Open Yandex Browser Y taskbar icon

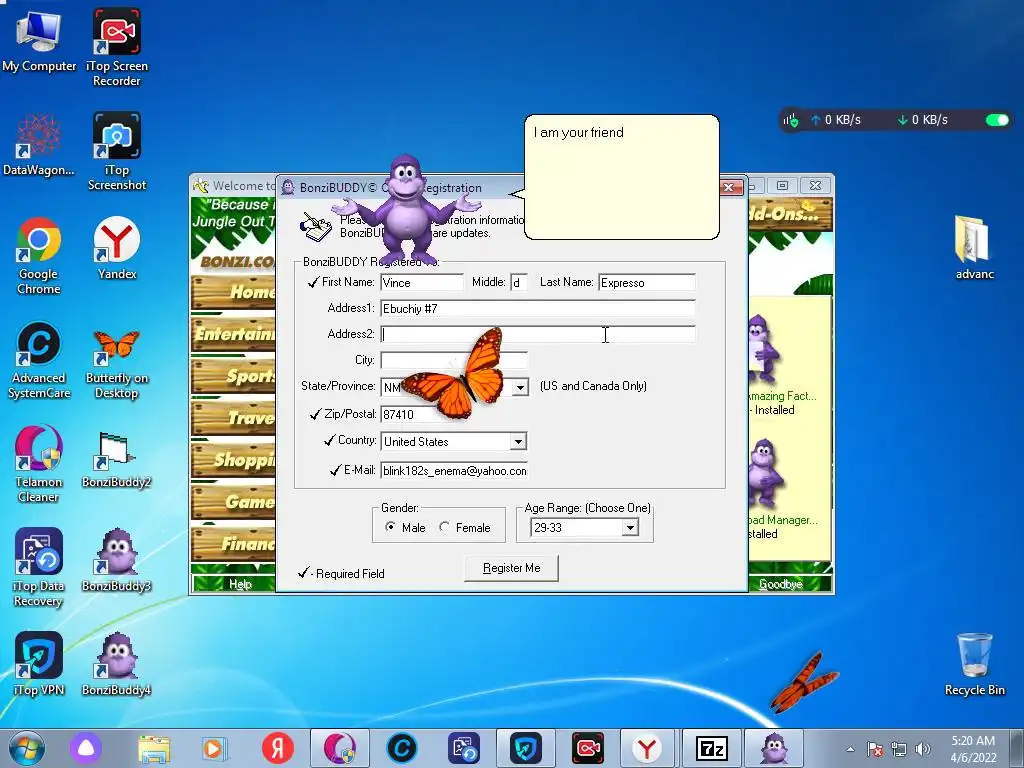tap(647, 748)
